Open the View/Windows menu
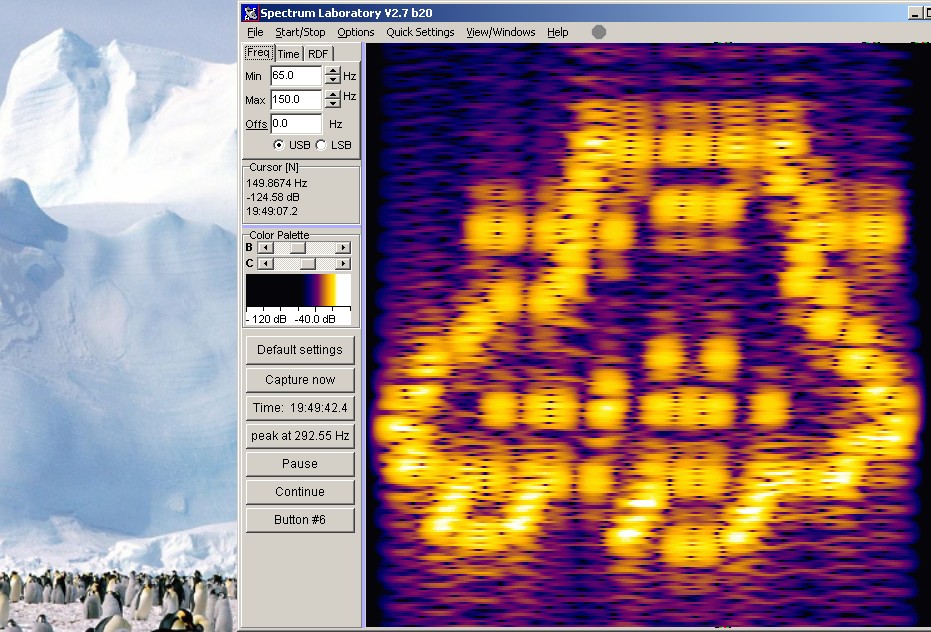This screenshot has width=931, height=632. coord(501,32)
